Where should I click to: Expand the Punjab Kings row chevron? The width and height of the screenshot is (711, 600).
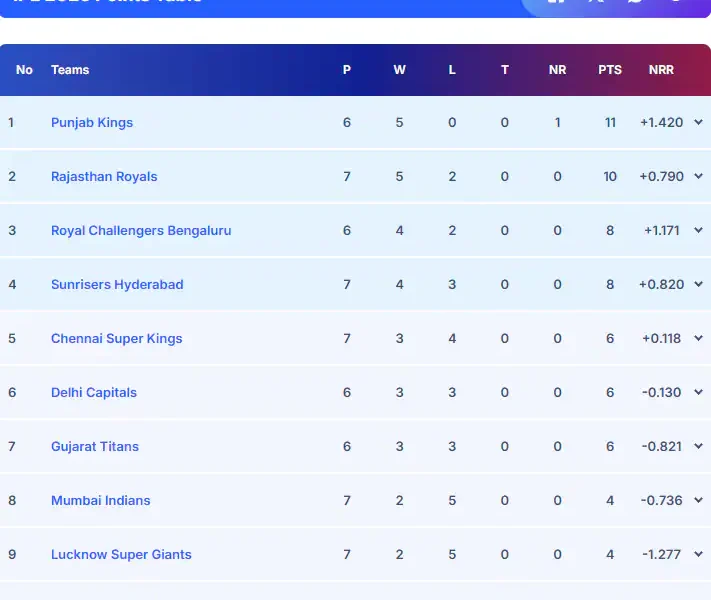tap(698, 122)
